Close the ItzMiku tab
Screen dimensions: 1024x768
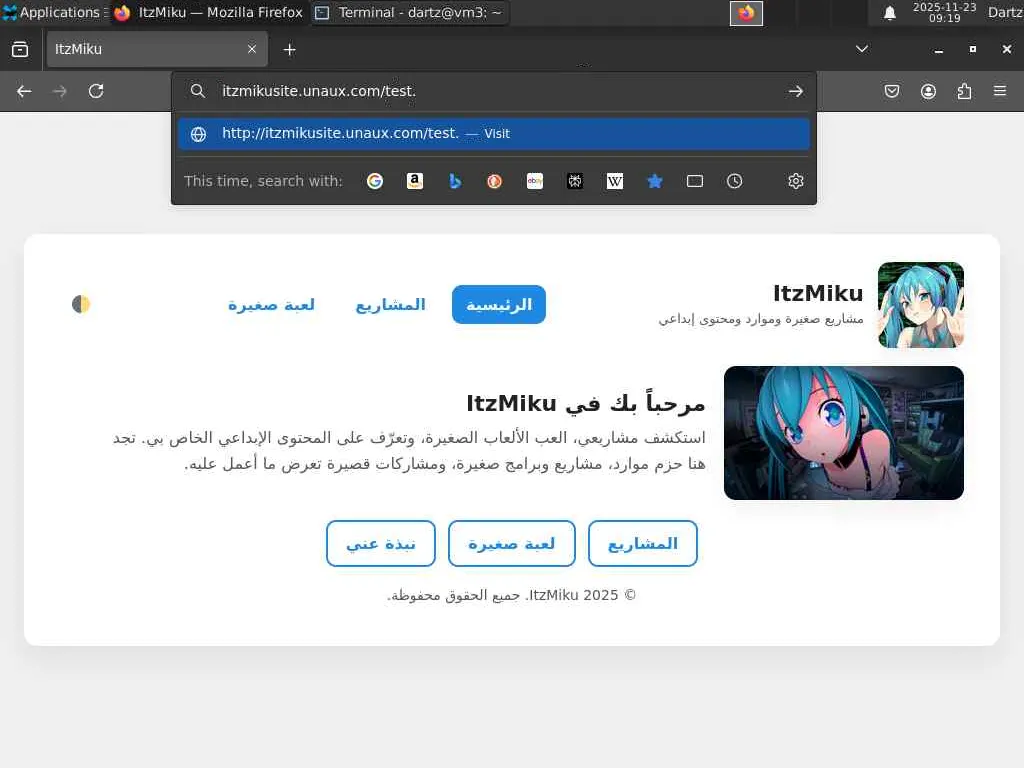tap(252, 49)
